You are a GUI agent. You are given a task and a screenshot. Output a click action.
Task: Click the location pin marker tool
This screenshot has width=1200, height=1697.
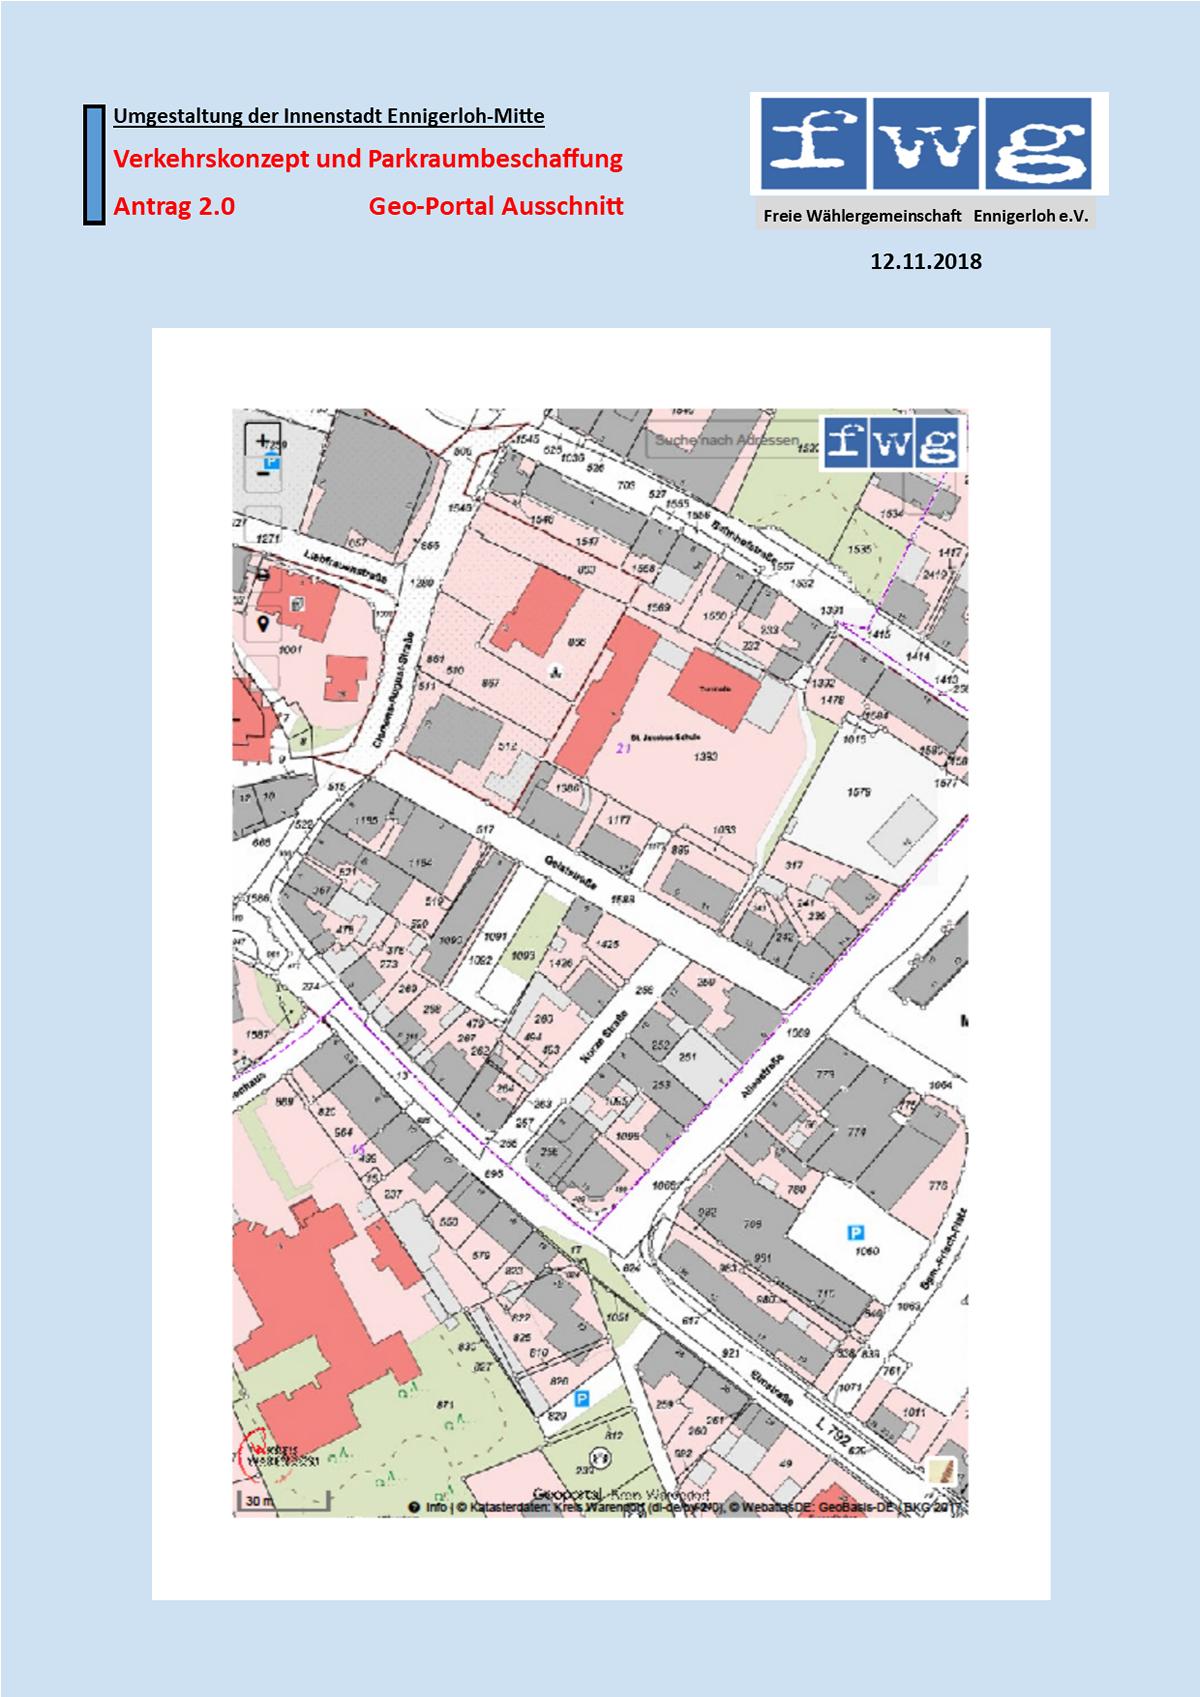coord(263,624)
